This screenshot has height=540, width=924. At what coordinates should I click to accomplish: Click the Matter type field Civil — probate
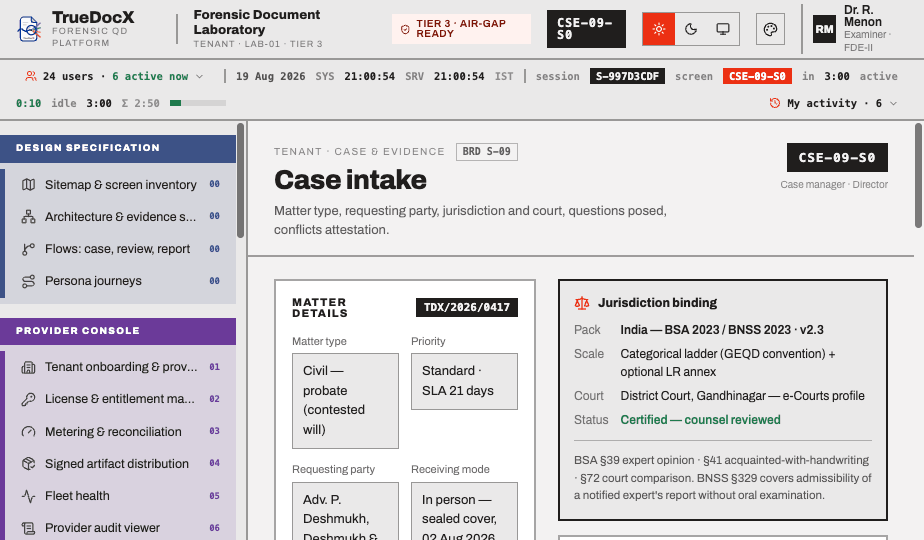345,401
